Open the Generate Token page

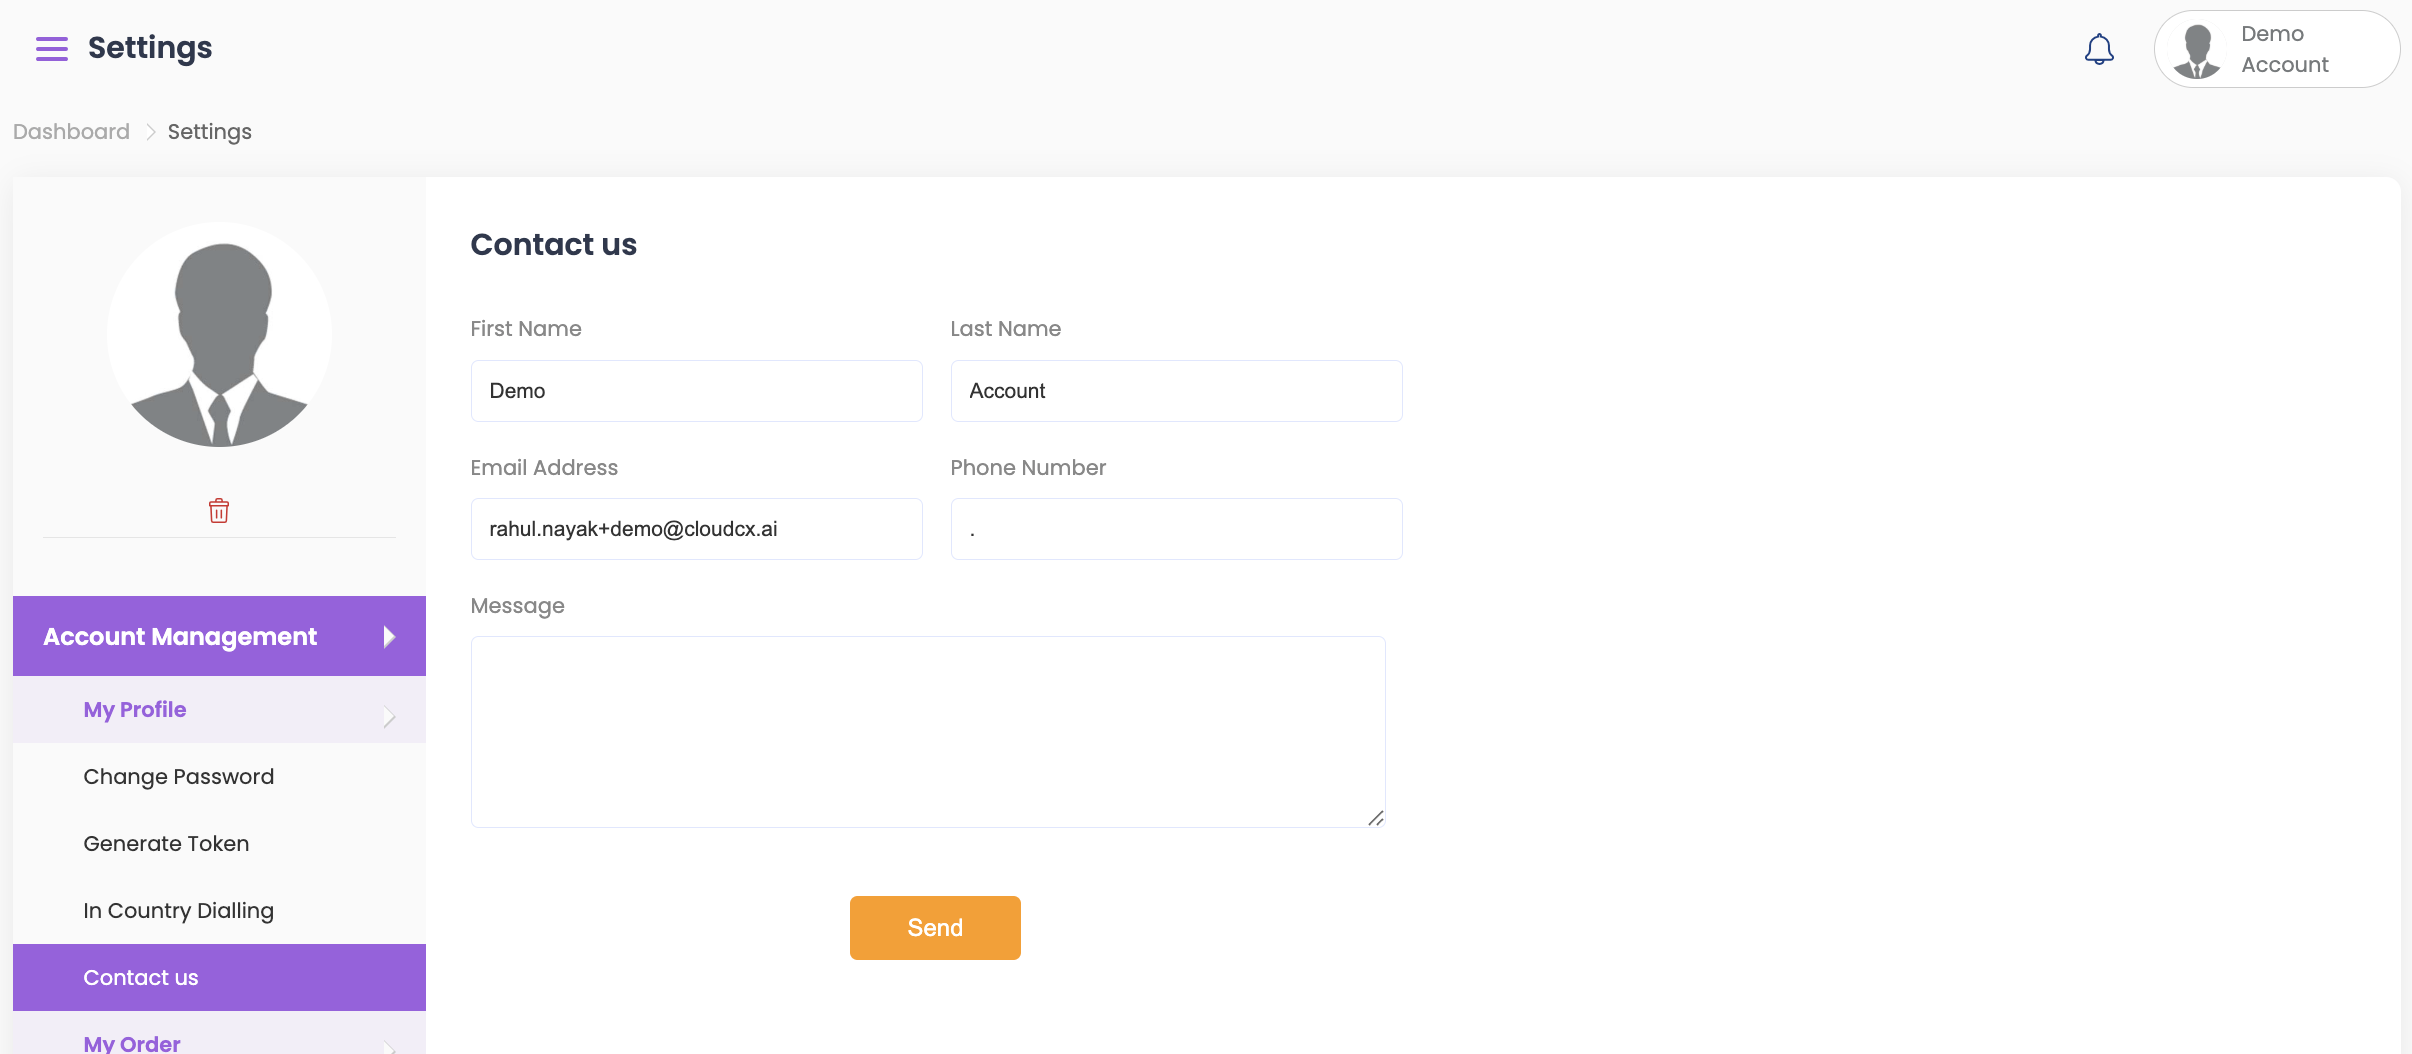click(x=166, y=844)
